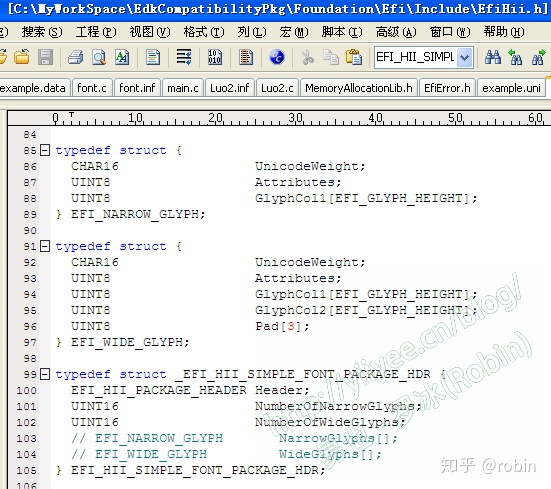The width and height of the screenshot is (551, 489).
Task: Click in the EFI_HII_SIMPL find text field
Action: 416,57
